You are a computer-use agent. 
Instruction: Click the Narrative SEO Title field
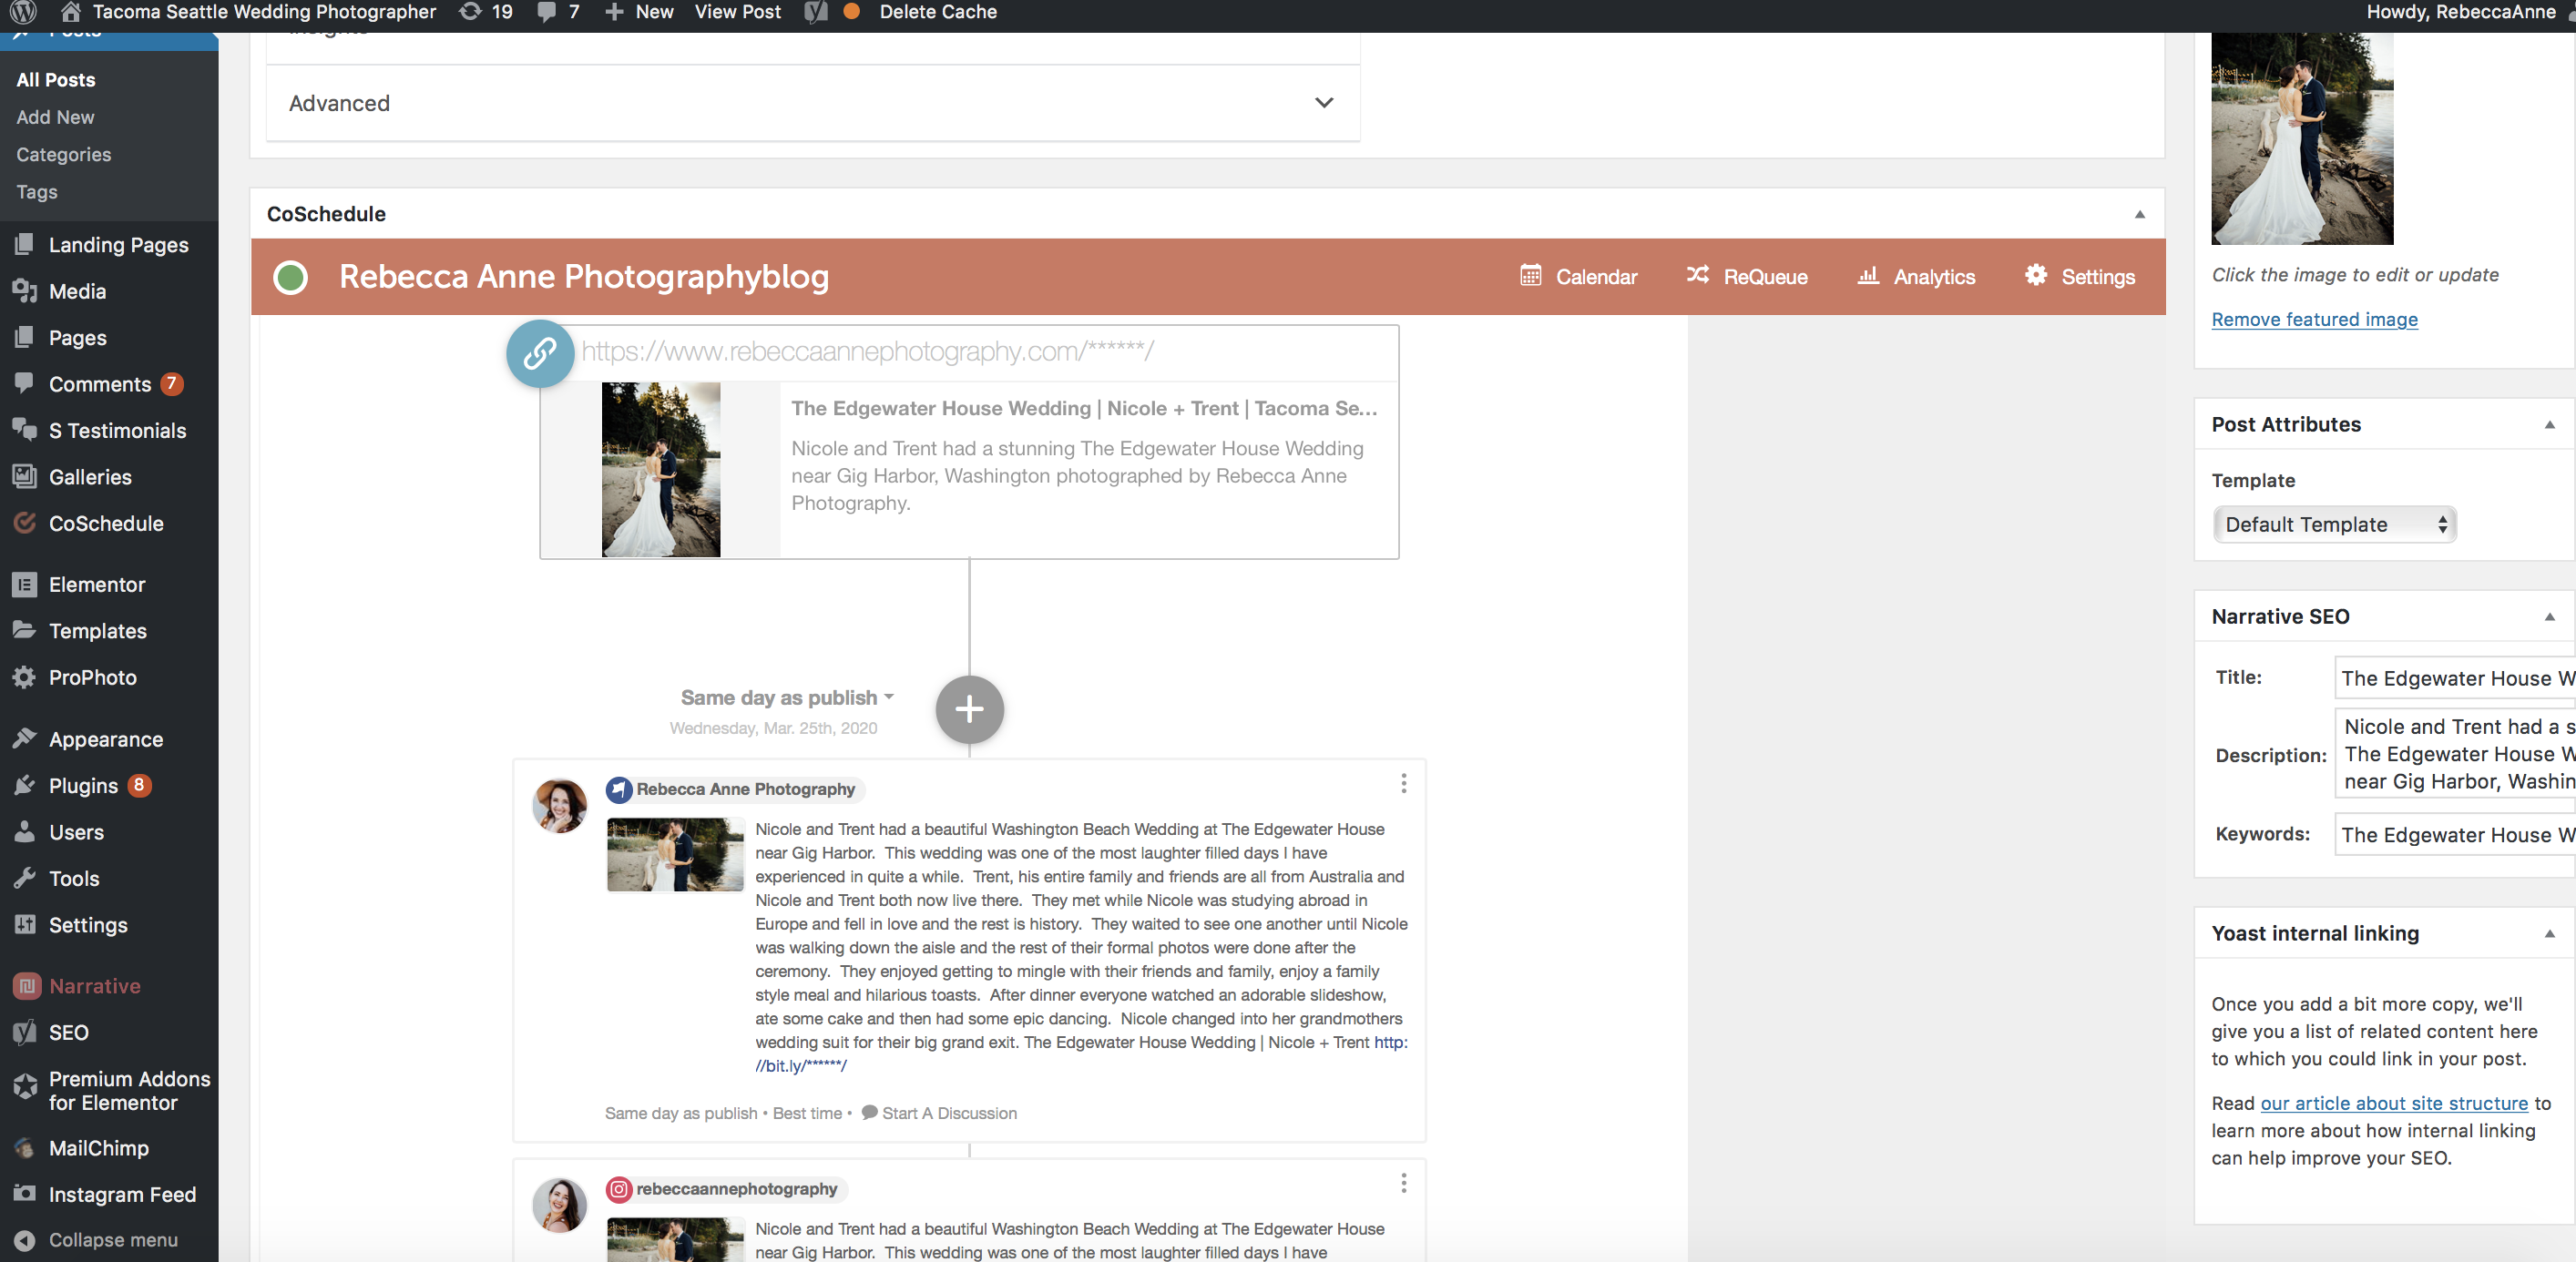[2455, 678]
